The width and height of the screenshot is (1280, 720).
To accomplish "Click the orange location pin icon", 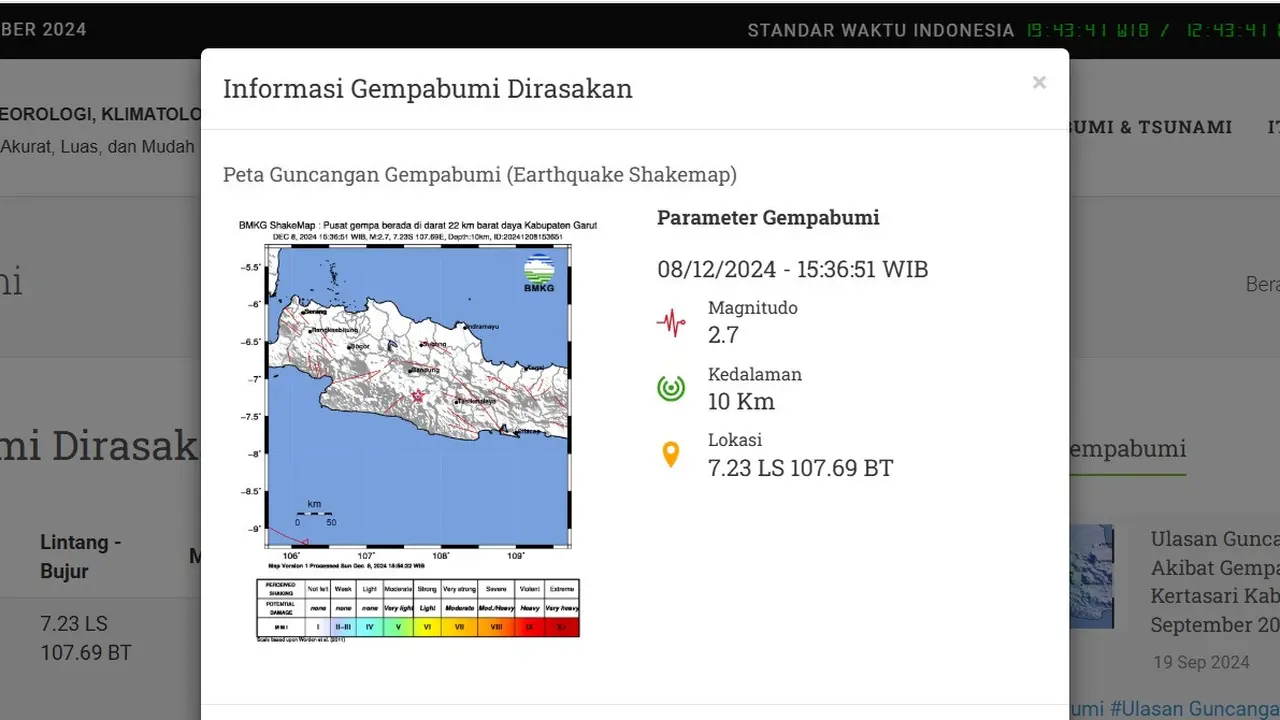I will point(671,455).
